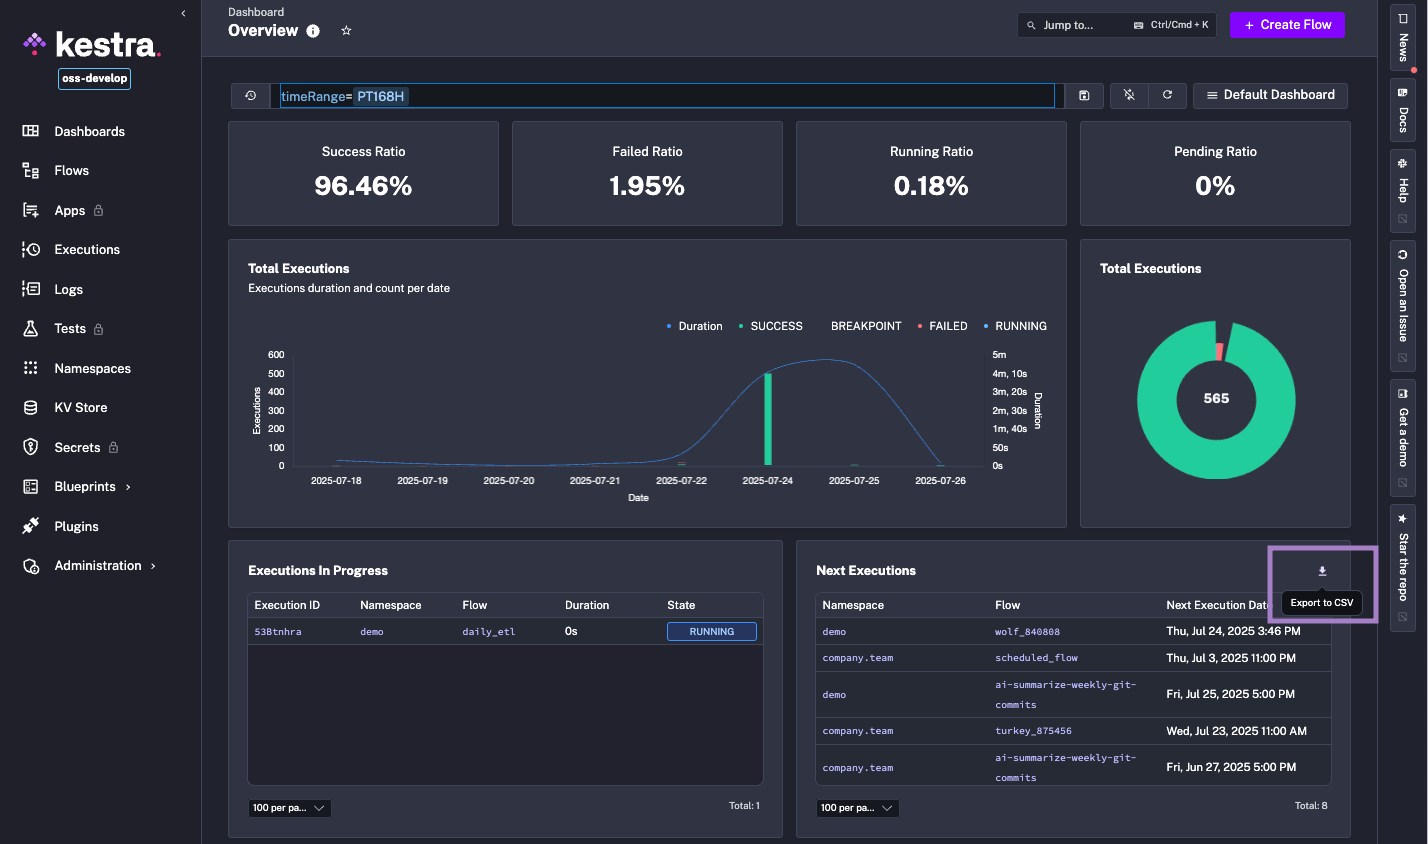The height and width of the screenshot is (844, 1428).
Task: Clear the active filters with the filter-off icon
Action: (x=1128, y=95)
